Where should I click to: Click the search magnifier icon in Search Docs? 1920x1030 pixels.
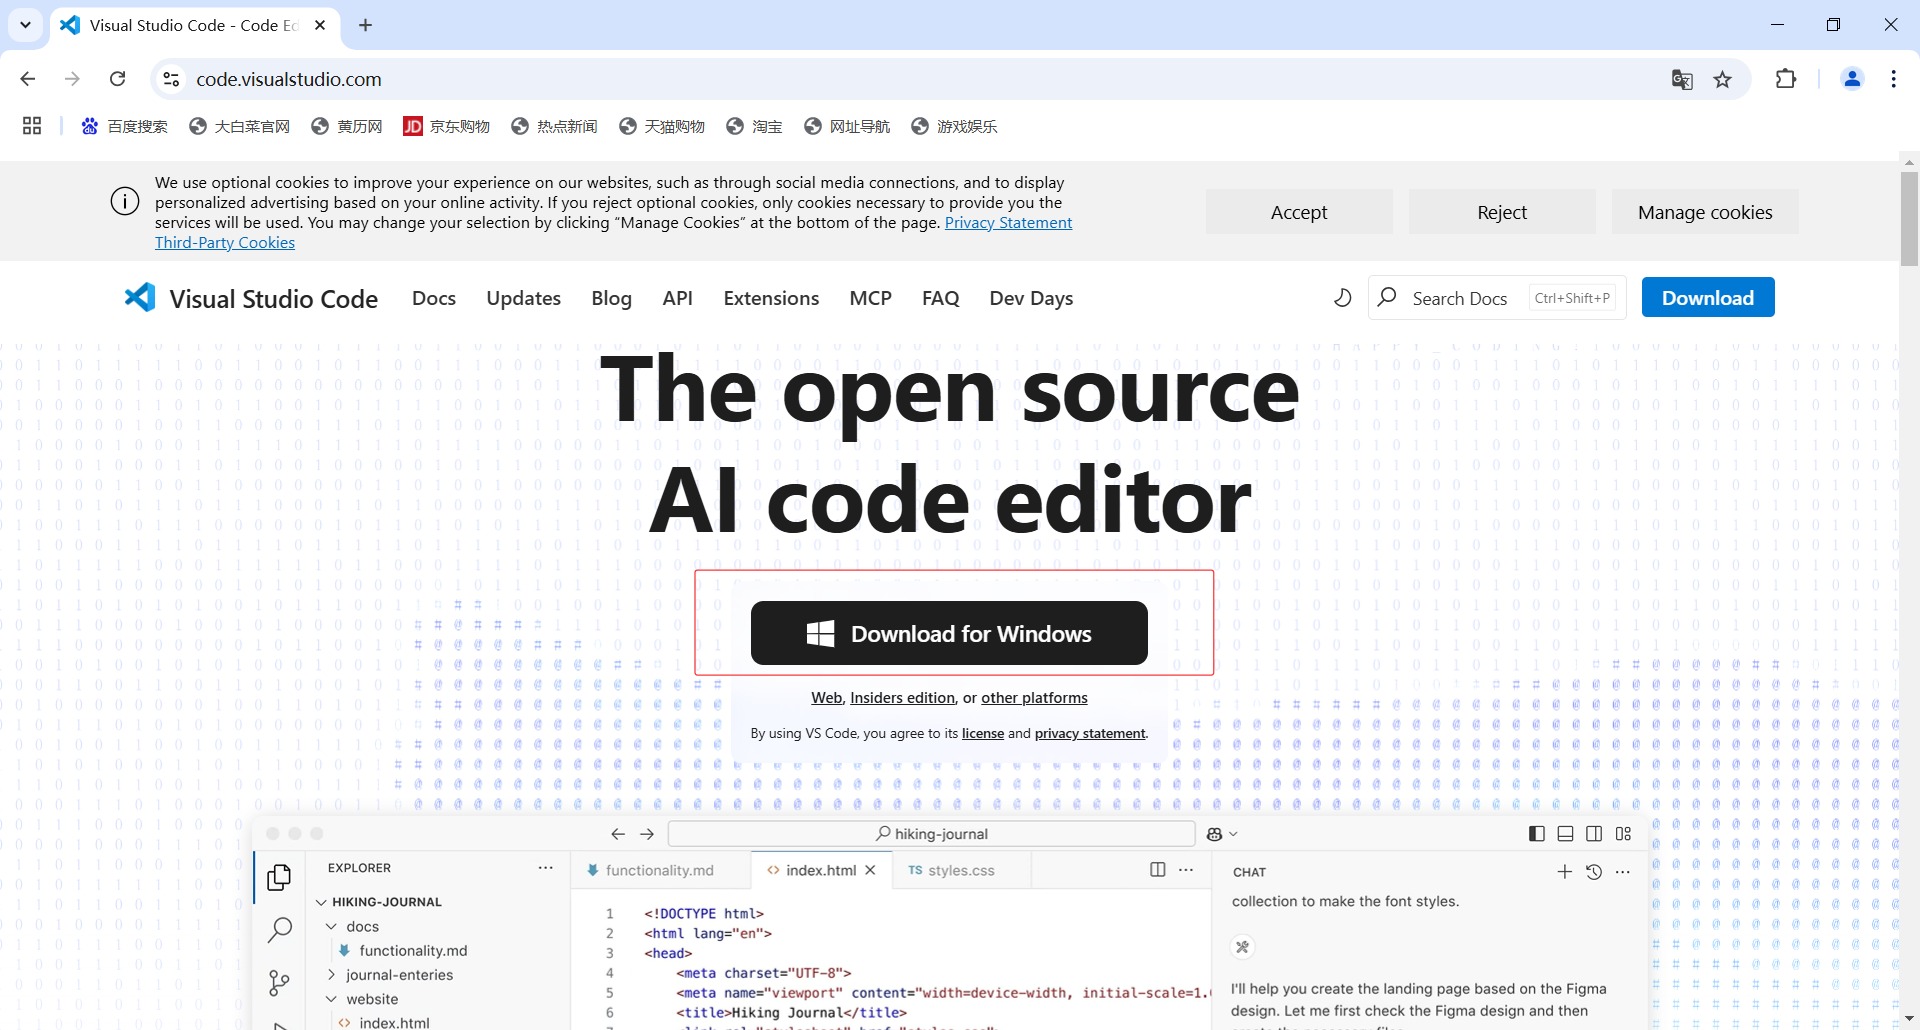click(1387, 297)
